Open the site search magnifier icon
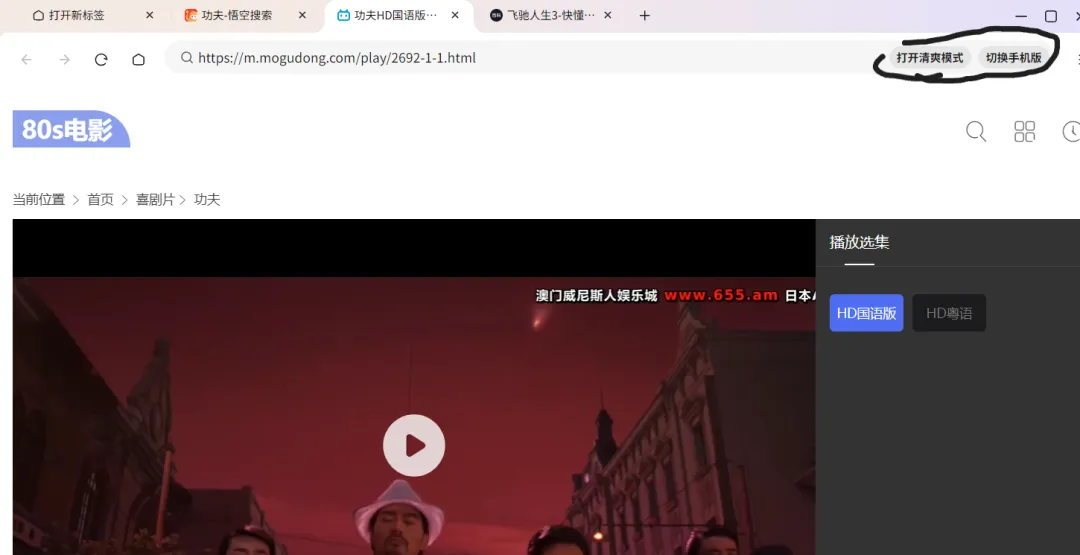The width and height of the screenshot is (1080, 555). coord(976,131)
